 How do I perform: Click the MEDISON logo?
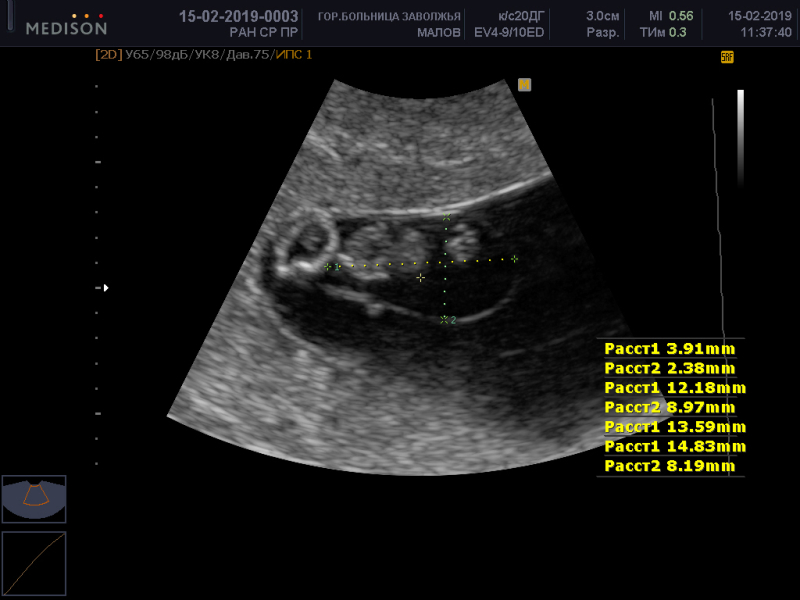coord(67,25)
